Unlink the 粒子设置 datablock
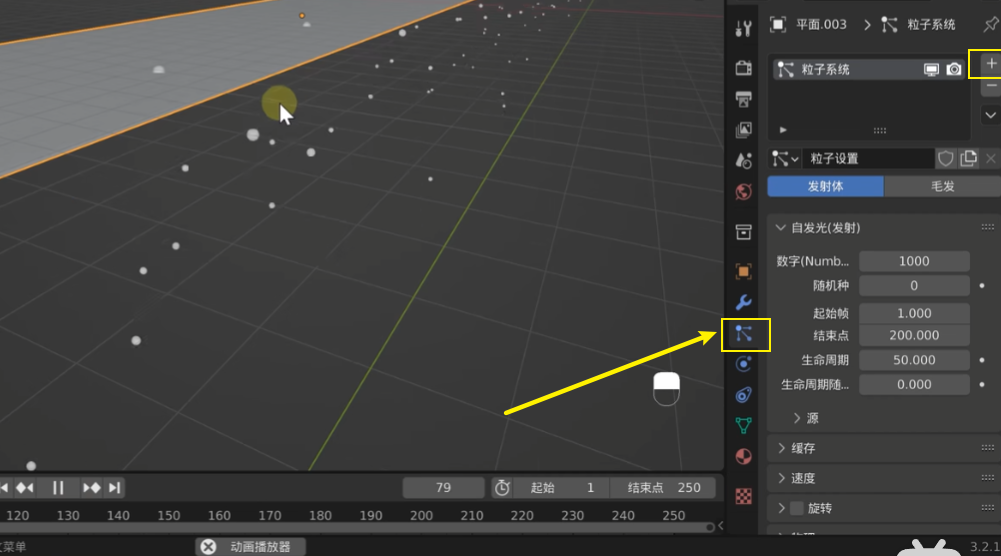Image resolution: width=1001 pixels, height=556 pixels. pyautogui.click(x=990, y=158)
